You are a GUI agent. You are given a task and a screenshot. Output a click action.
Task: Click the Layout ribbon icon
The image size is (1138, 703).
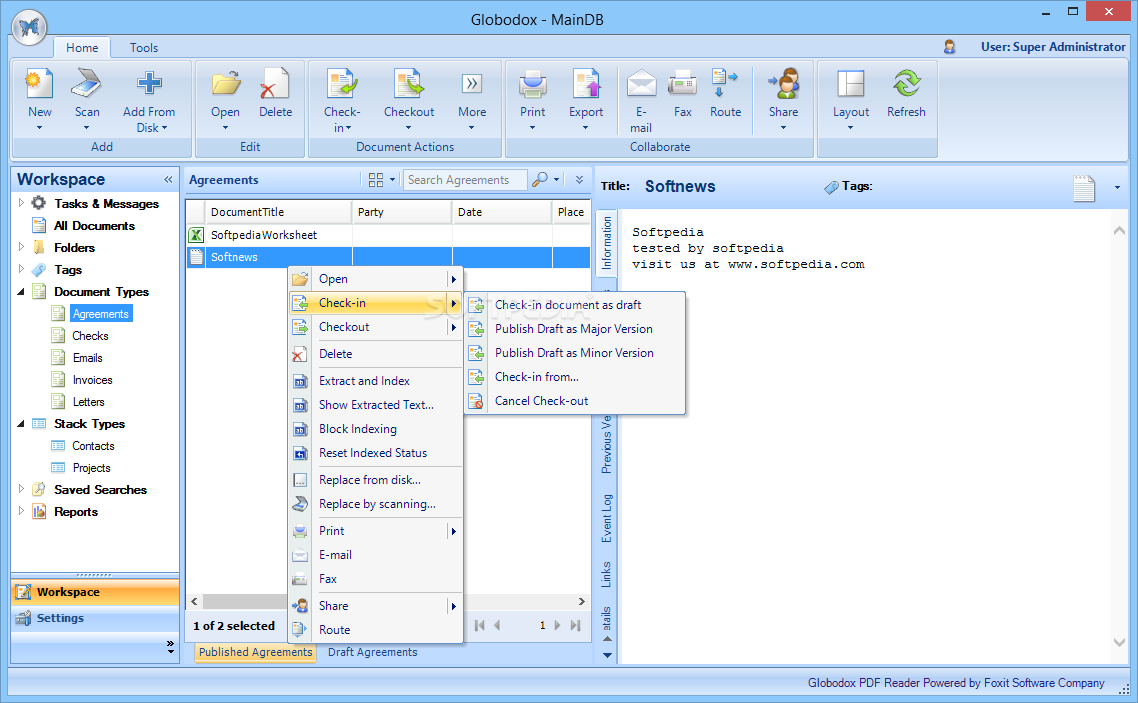(x=851, y=84)
